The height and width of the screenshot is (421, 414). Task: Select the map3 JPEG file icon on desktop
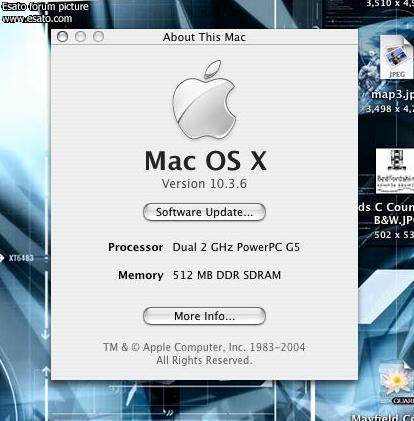pos(397,57)
